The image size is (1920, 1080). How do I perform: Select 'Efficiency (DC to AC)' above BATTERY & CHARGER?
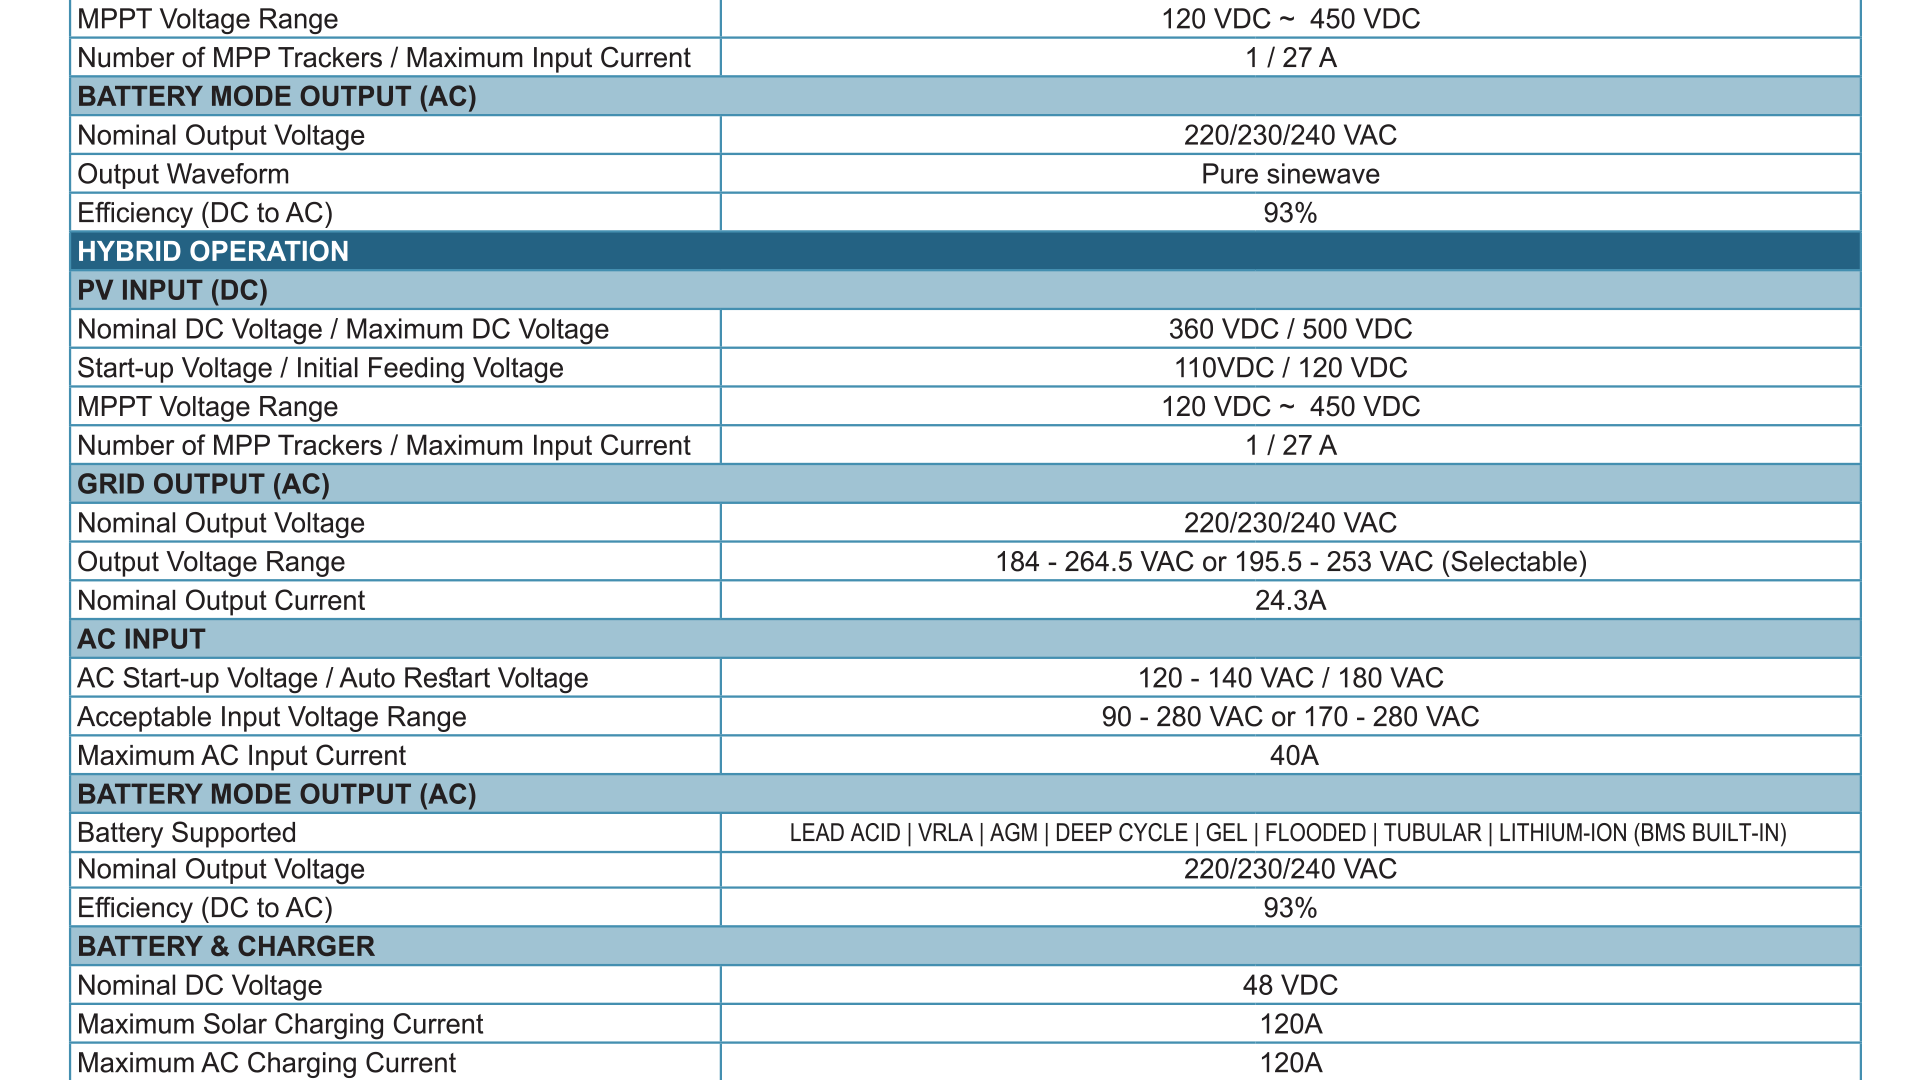(205, 908)
